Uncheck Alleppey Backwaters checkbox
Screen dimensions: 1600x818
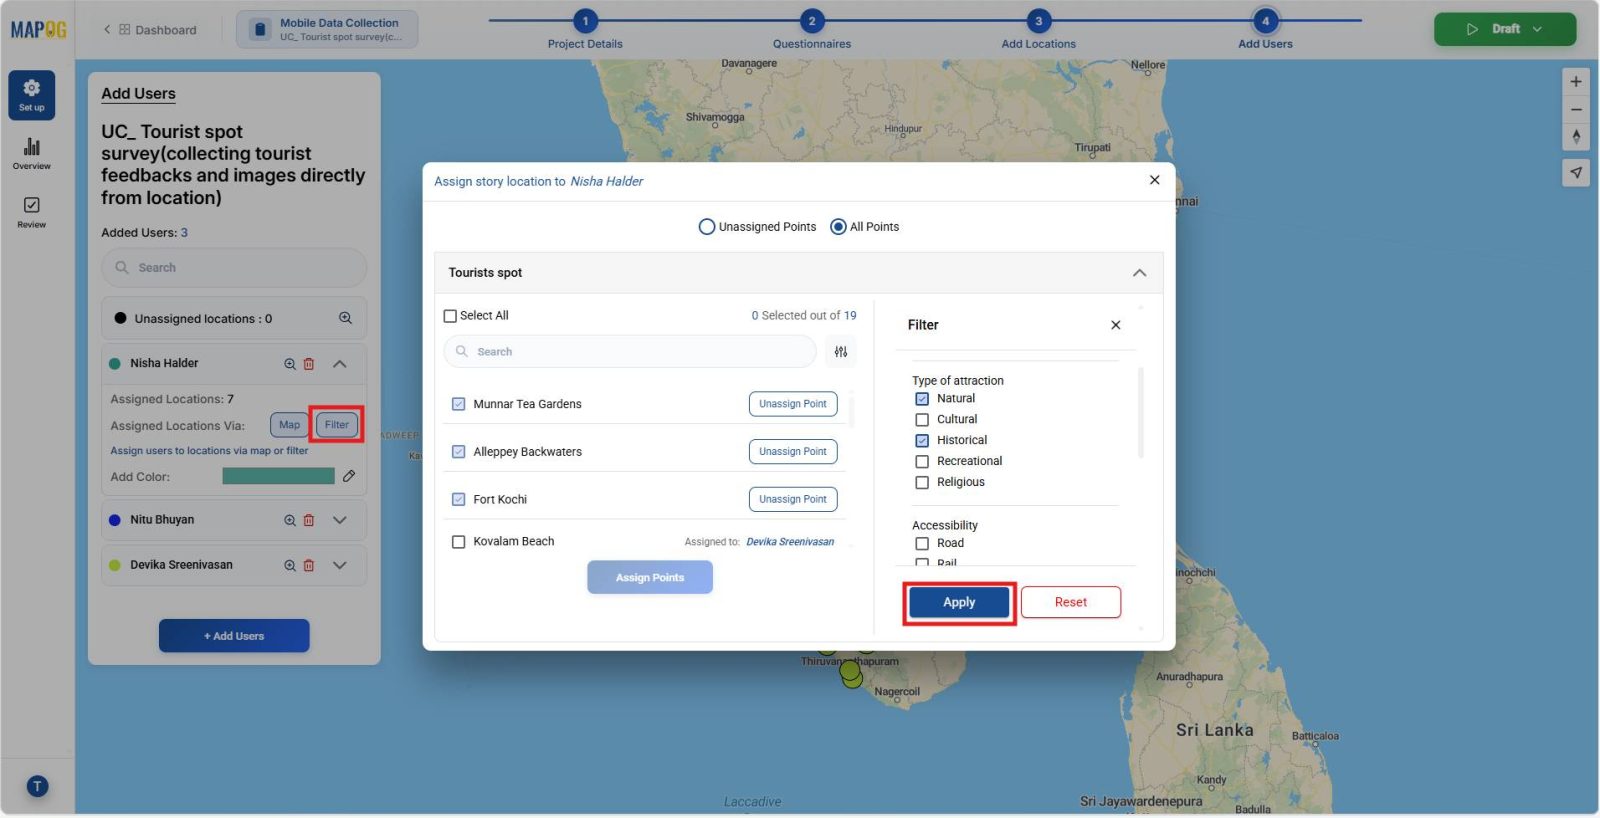pyautogui.click(x=458, y=452)
